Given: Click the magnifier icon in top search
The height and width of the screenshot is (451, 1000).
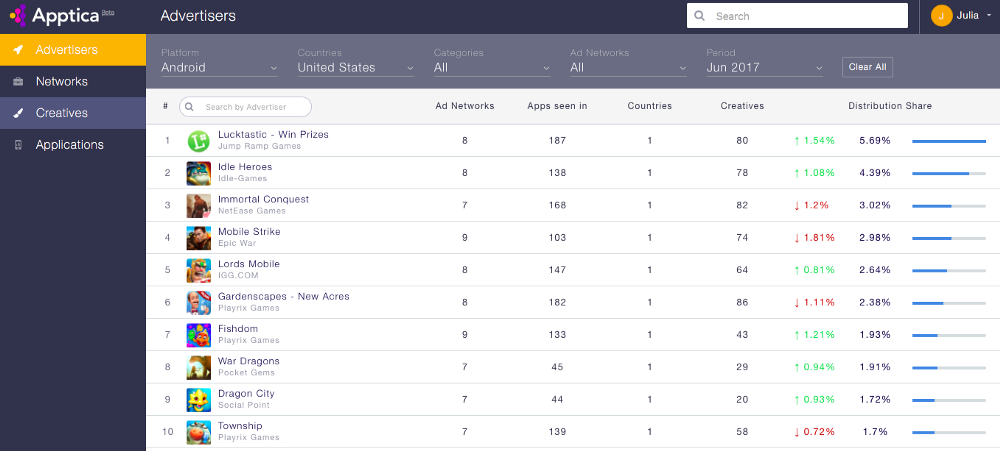Looking at the screenshot, I should (x=700, y=16).
